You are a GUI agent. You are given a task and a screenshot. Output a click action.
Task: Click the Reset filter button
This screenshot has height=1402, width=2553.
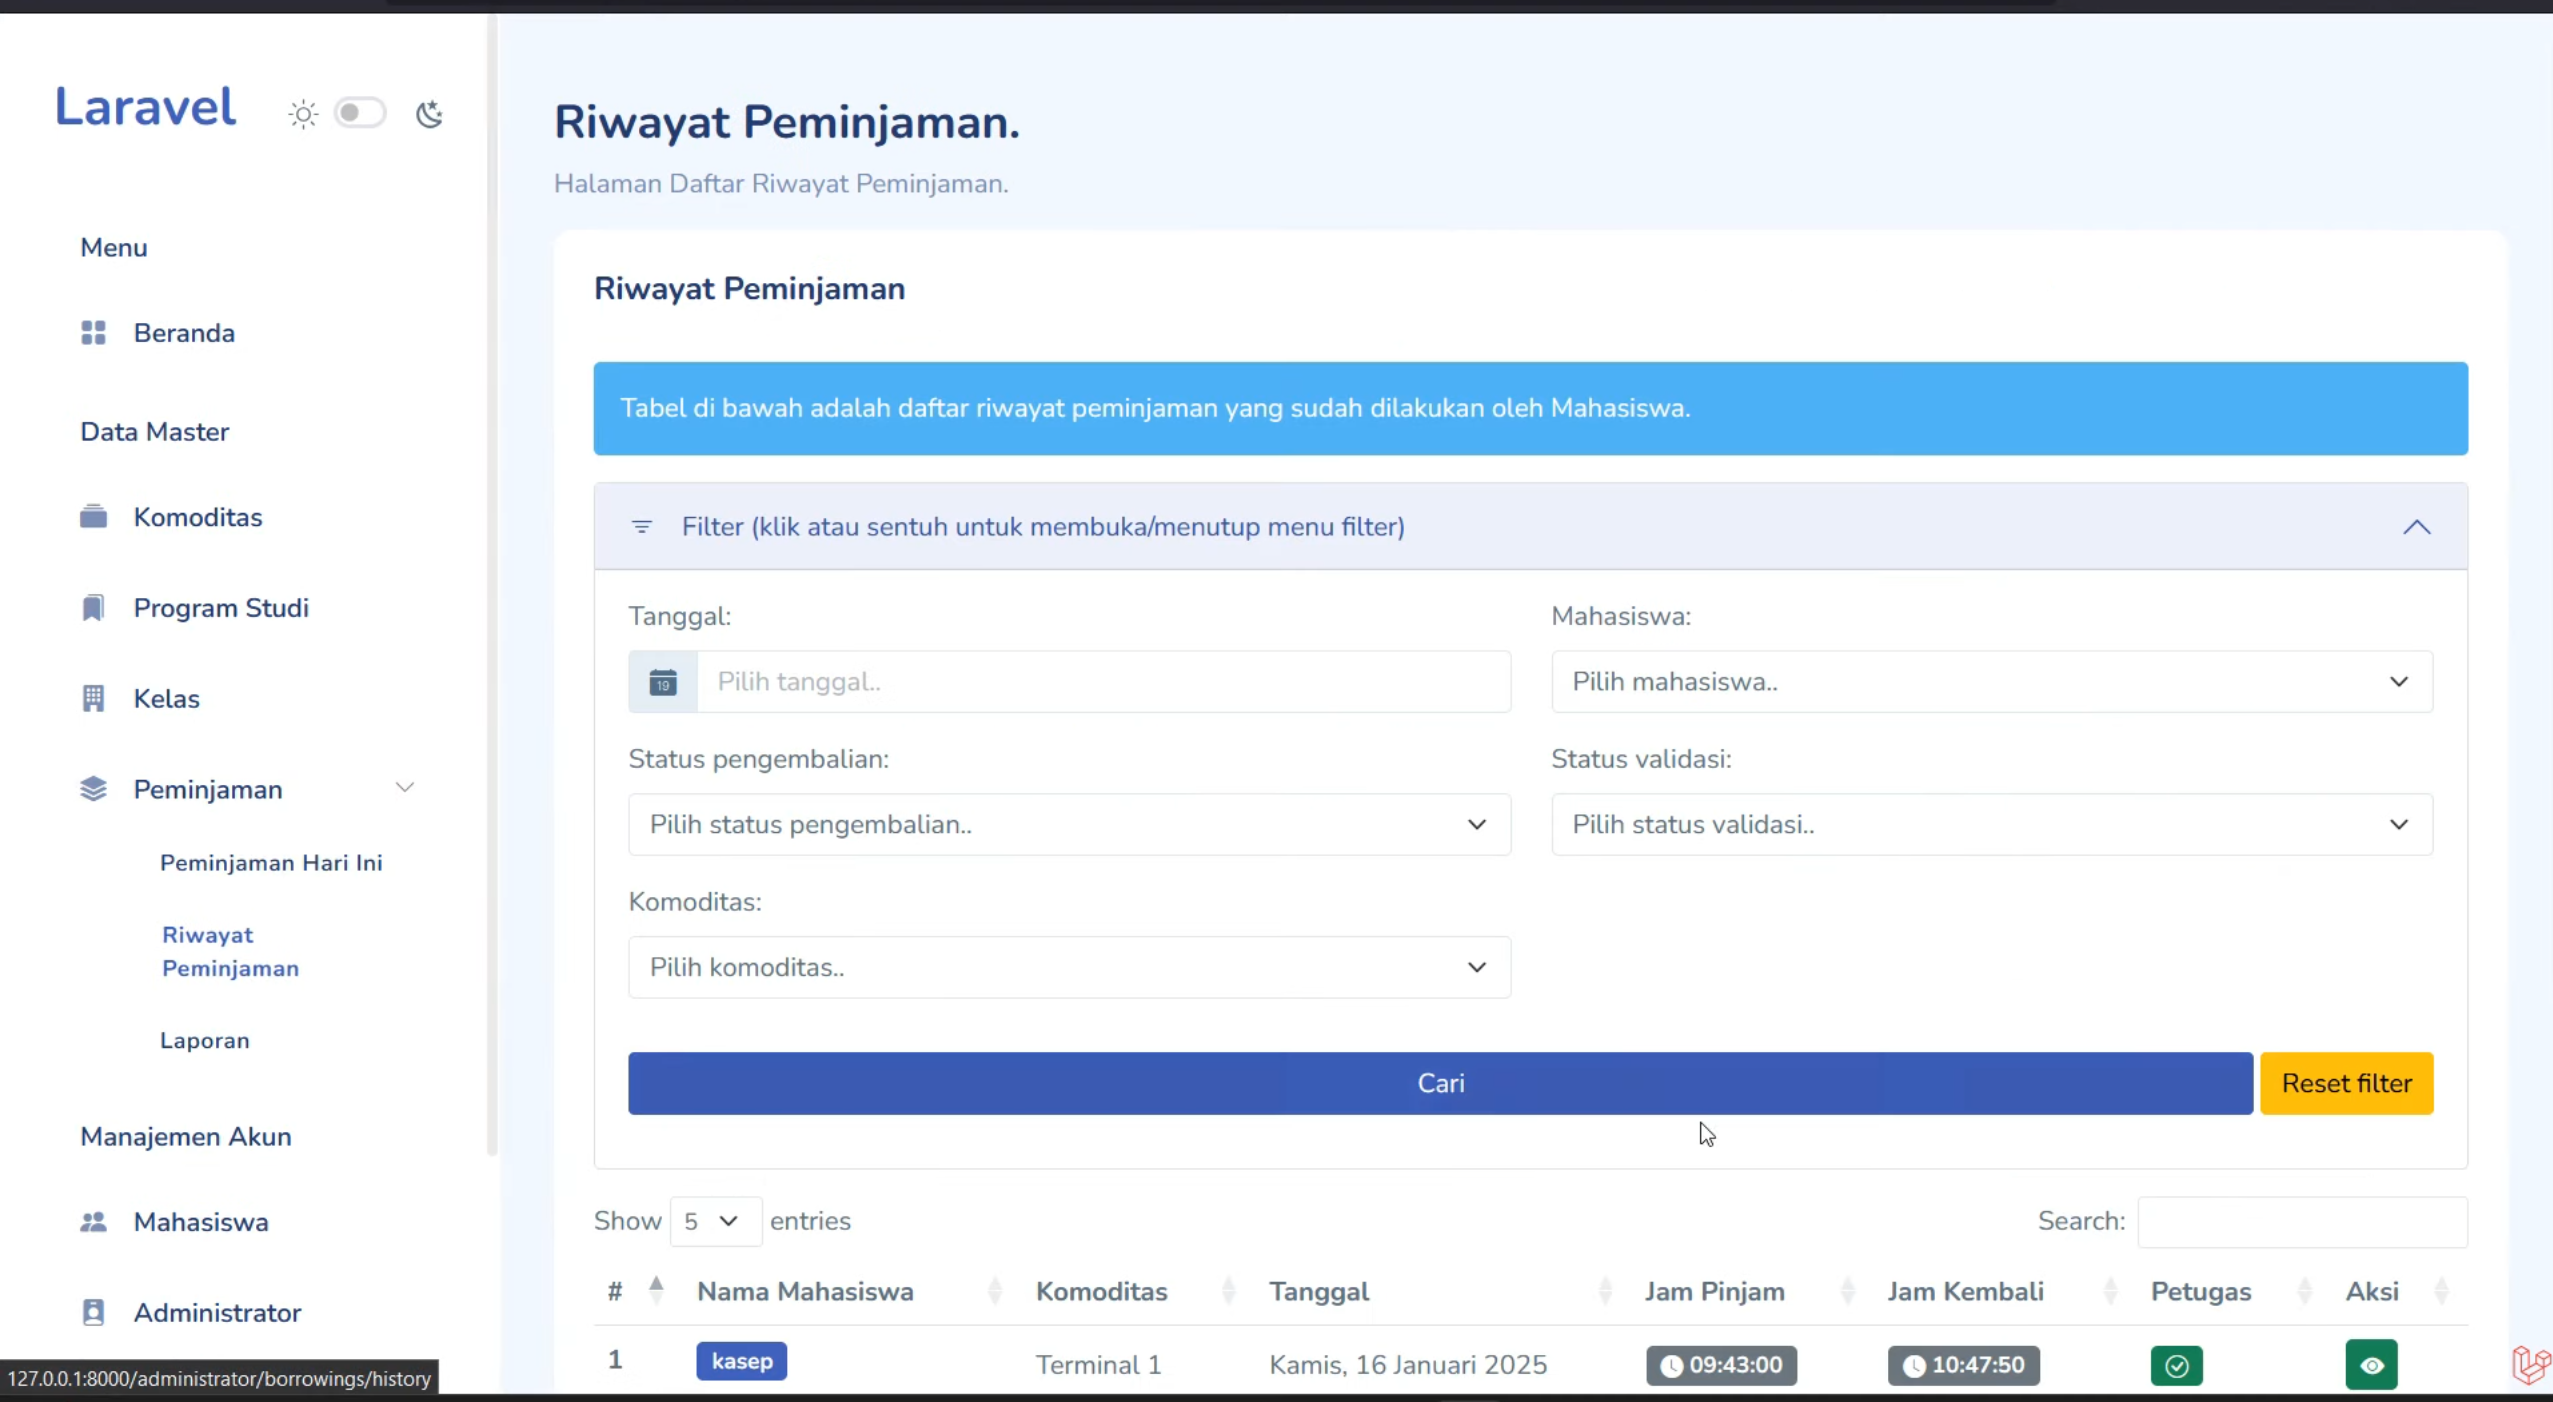[2346, 1083]
